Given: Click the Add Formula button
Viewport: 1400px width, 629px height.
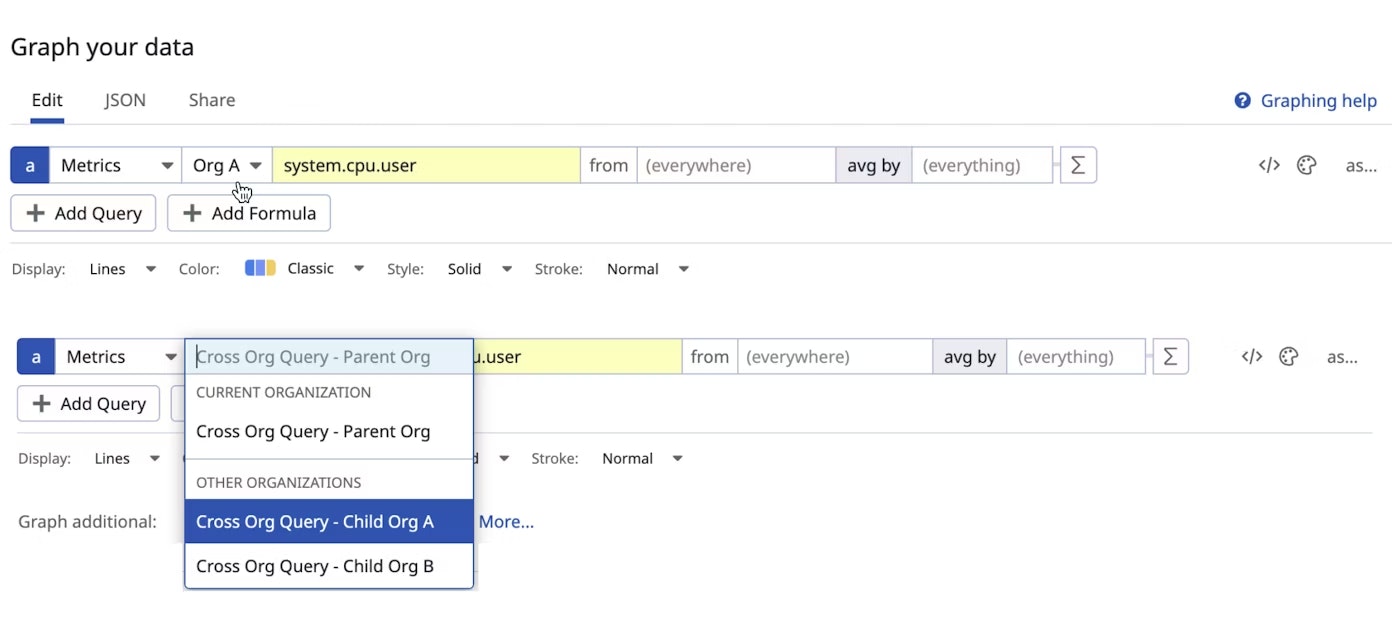Looking at the screenshot, I should click(249, 213).
